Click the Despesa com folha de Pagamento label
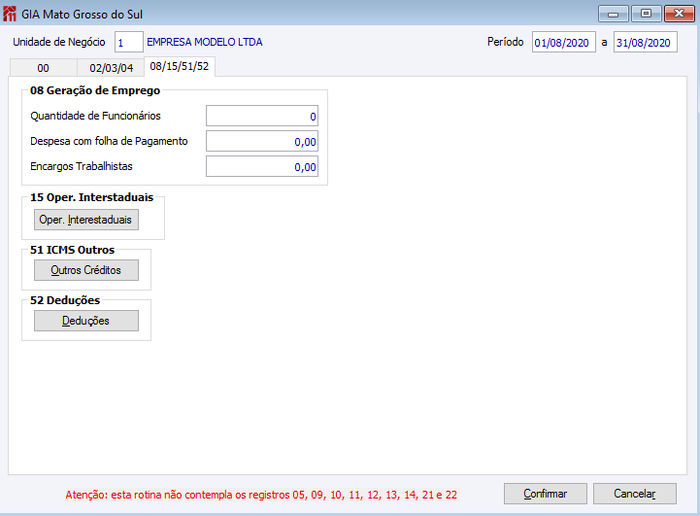 pyautogui.click(x=109, y=141)
